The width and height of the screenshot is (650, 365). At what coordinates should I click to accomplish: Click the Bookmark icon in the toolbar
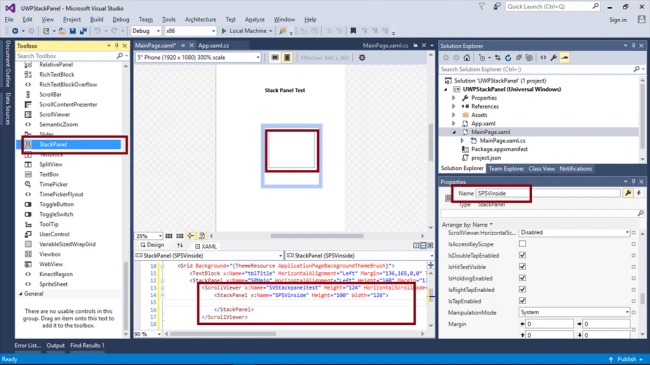(353, 31)
